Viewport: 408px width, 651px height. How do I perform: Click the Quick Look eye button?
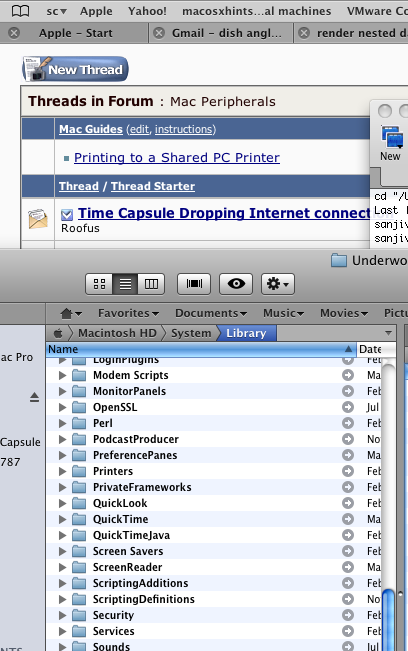[236, 284]
